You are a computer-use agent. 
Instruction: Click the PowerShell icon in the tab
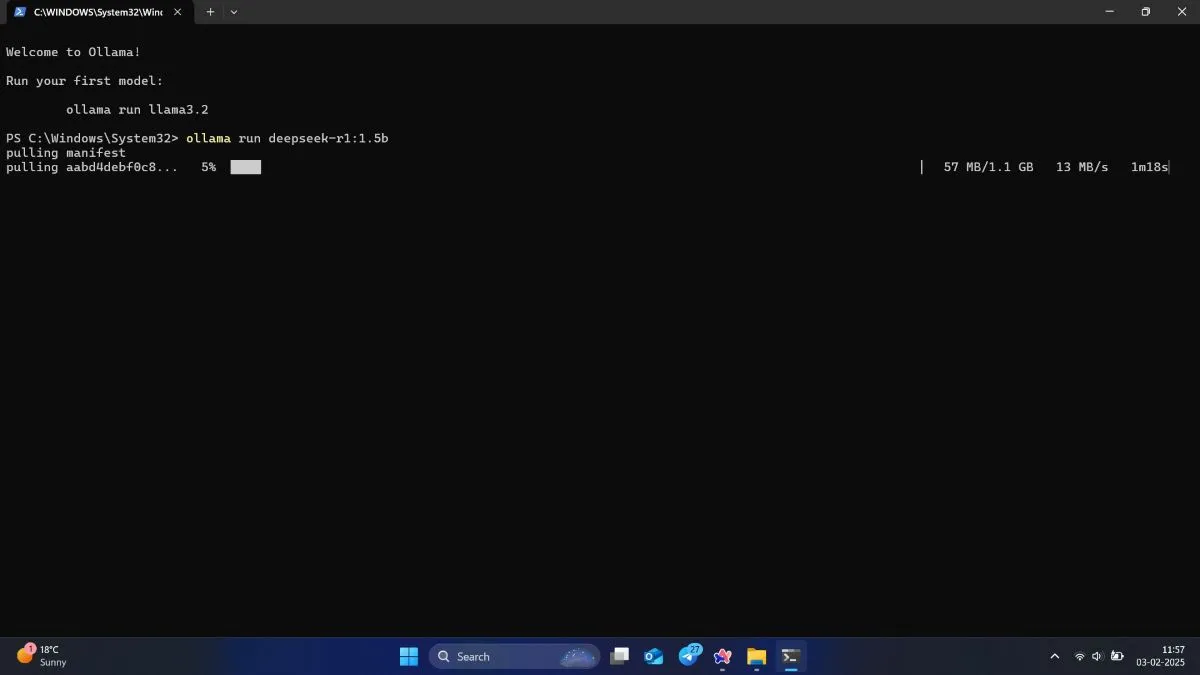click(x=20, y=12)
